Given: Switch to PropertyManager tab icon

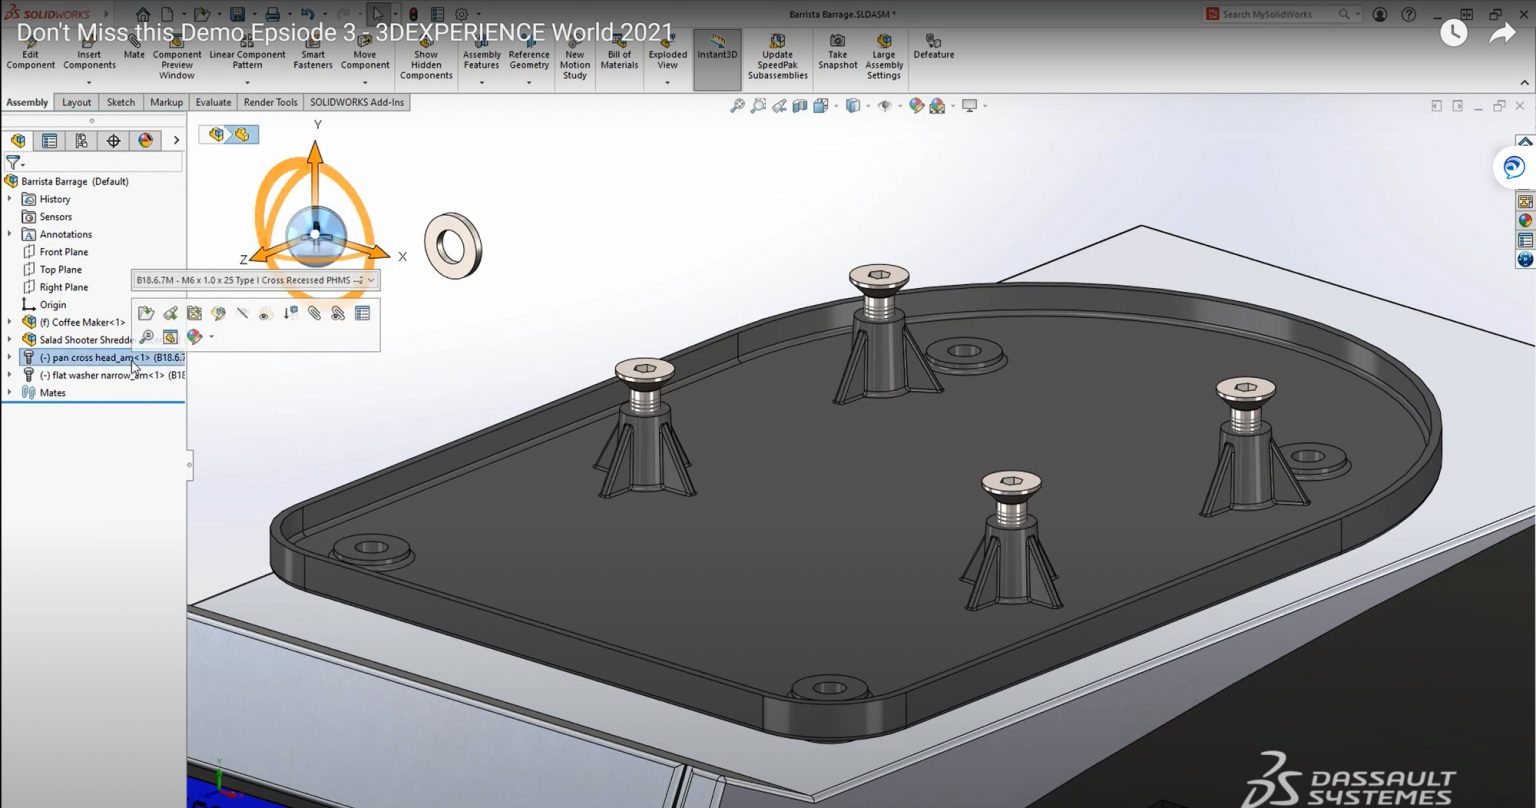Looking at the screenshot, I should point(49,141).
